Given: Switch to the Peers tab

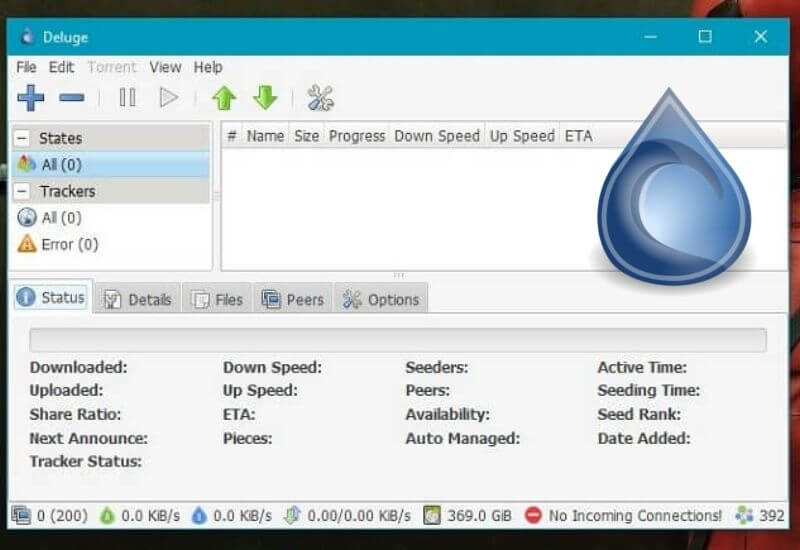Looking at the screenshot, I should pyautogui.click(x=293, y=299).
